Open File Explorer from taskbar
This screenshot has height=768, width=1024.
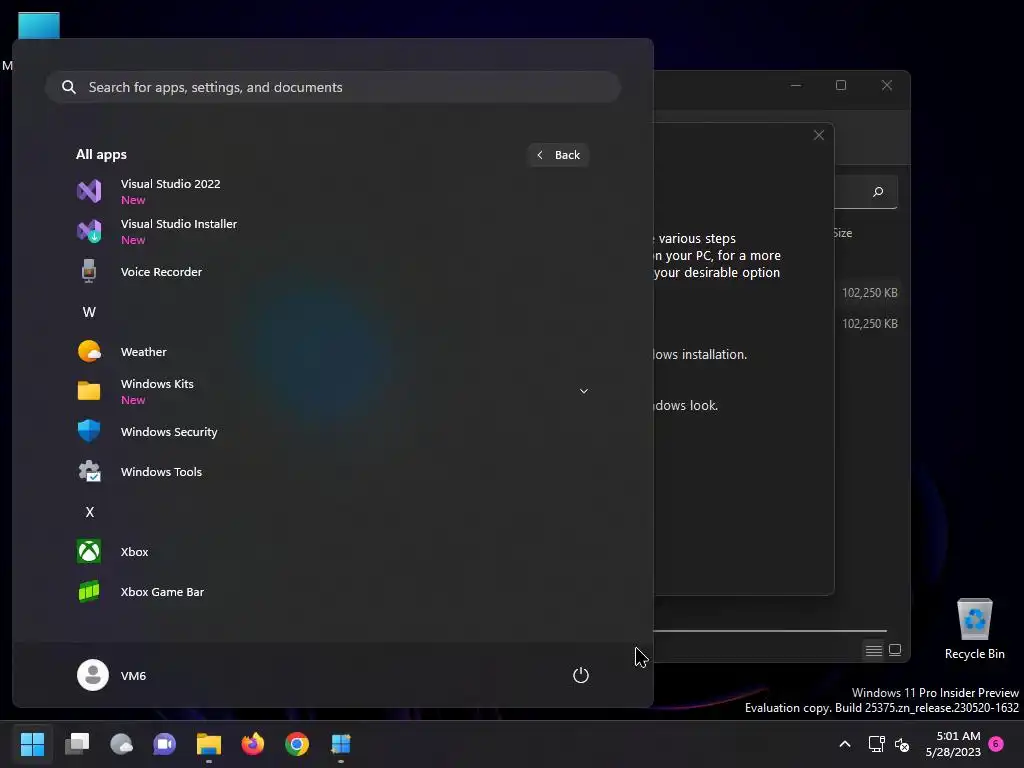(x=209, y=744)
